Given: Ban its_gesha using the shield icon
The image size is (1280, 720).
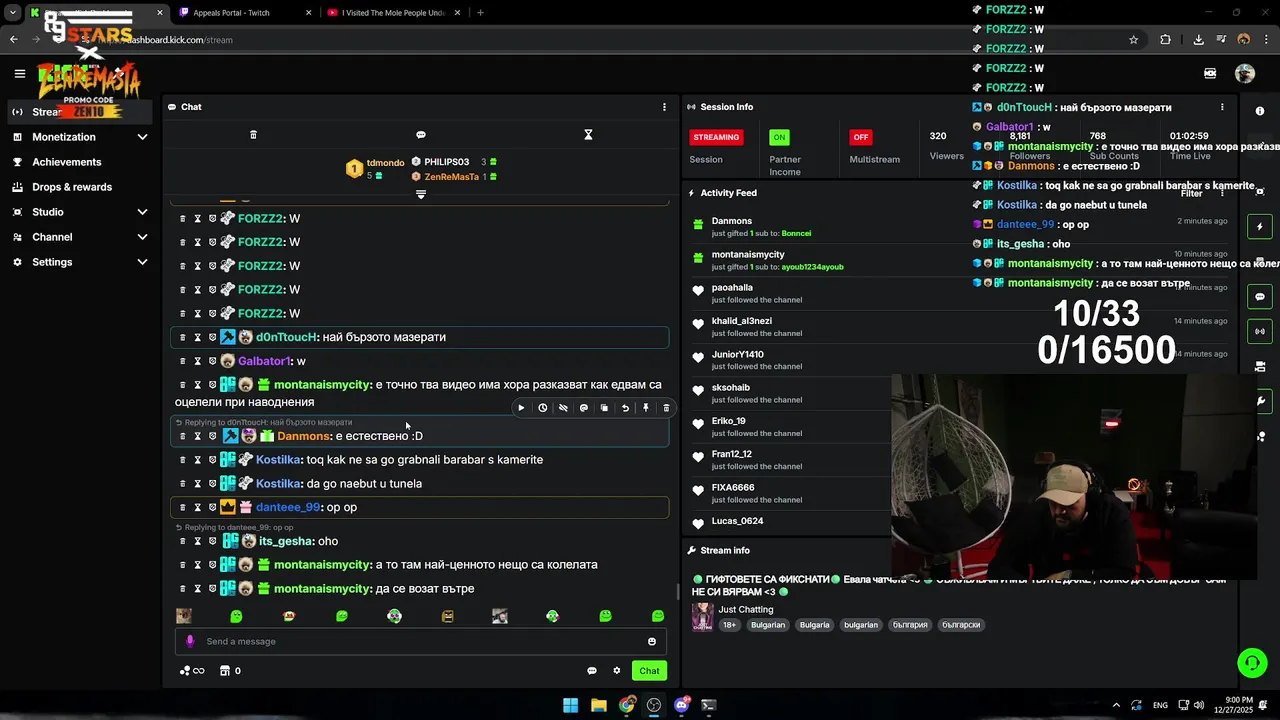Looking at the screenshot, I should [212, 541].
